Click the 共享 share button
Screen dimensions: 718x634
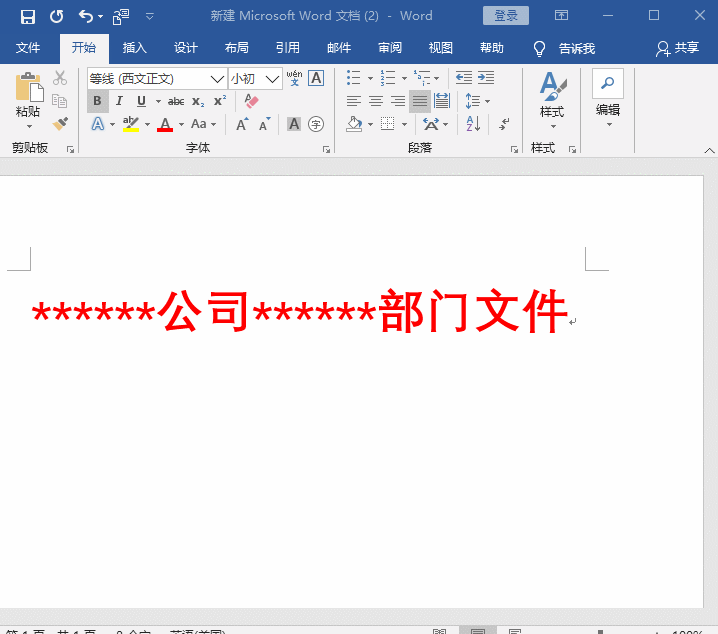tap(677, 48)
